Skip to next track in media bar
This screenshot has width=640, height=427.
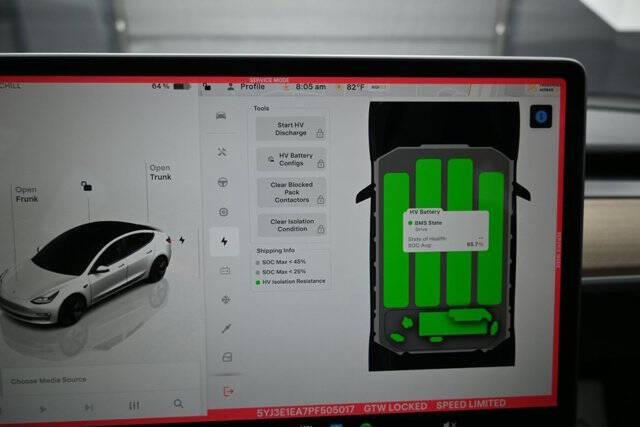(x=89, y=407)
